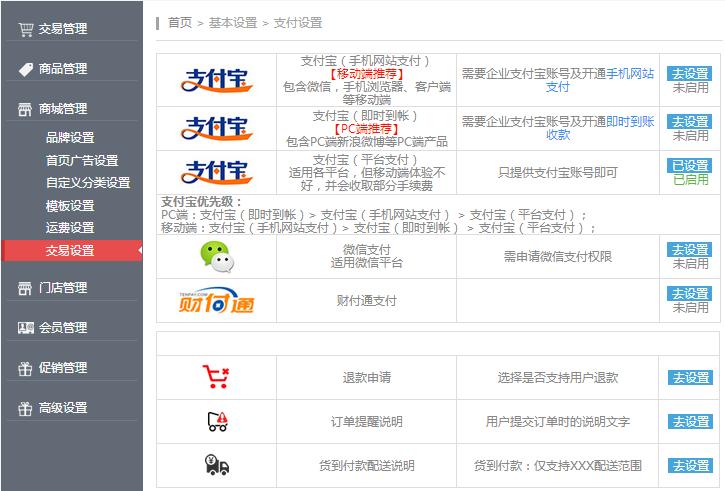Screen dimensions: 725x491
Task: Click Alipay logo in 手机网站支付 row
Action: (x=216, y=80)
